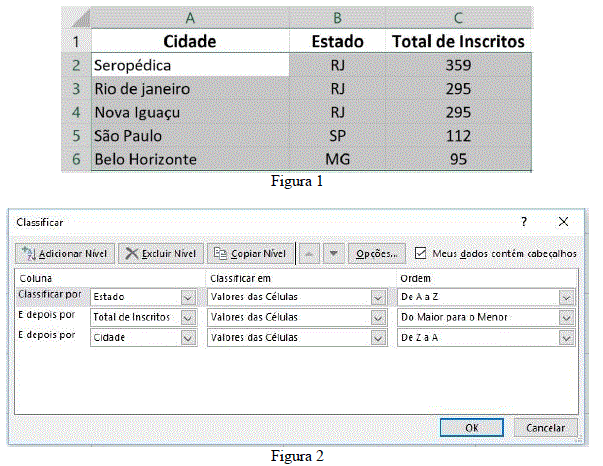Click the Total de Inscritos header cell
Screen dimensions: 603x466
point(458,42)
